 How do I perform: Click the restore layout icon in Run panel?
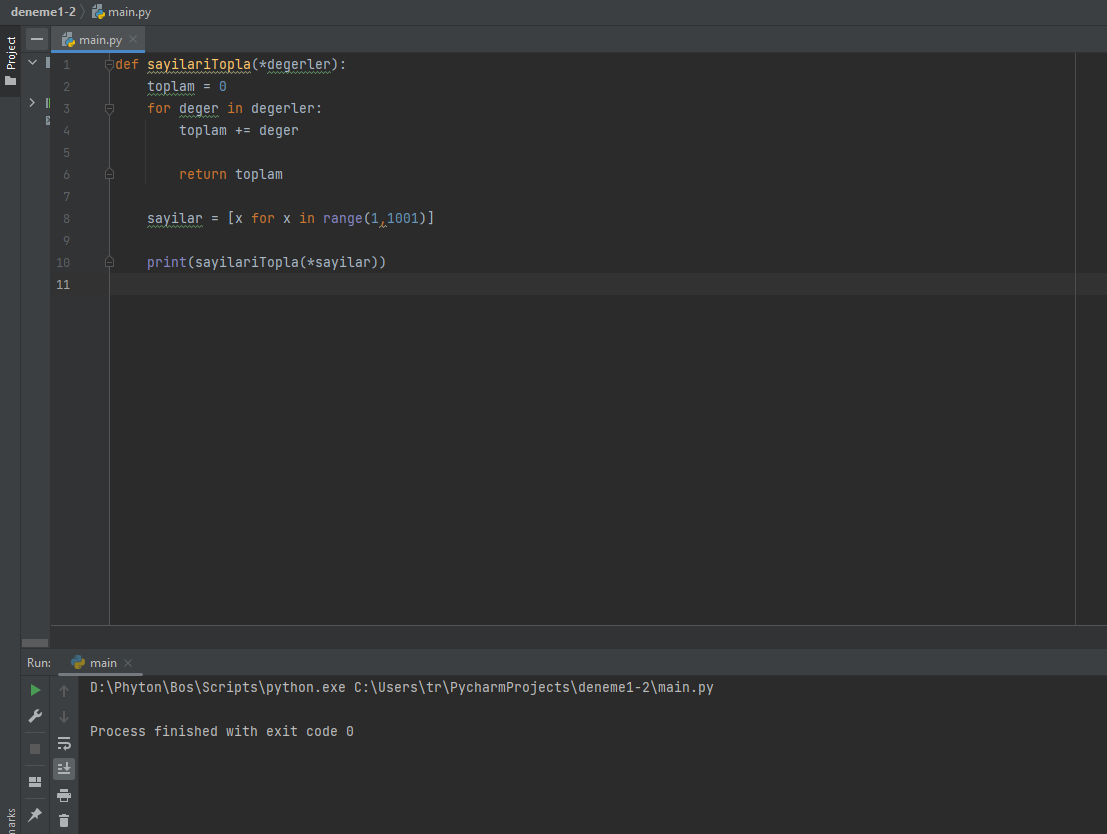tap(35, 781)
